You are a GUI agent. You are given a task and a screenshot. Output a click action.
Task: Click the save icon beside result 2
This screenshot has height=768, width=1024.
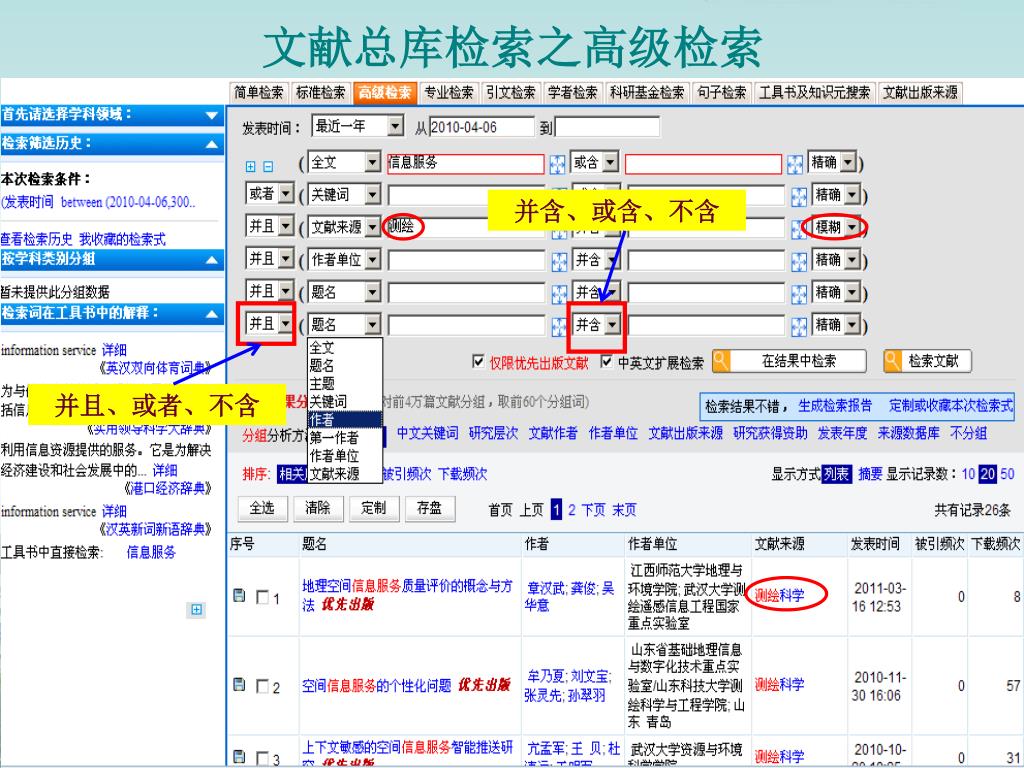(239, 685)
